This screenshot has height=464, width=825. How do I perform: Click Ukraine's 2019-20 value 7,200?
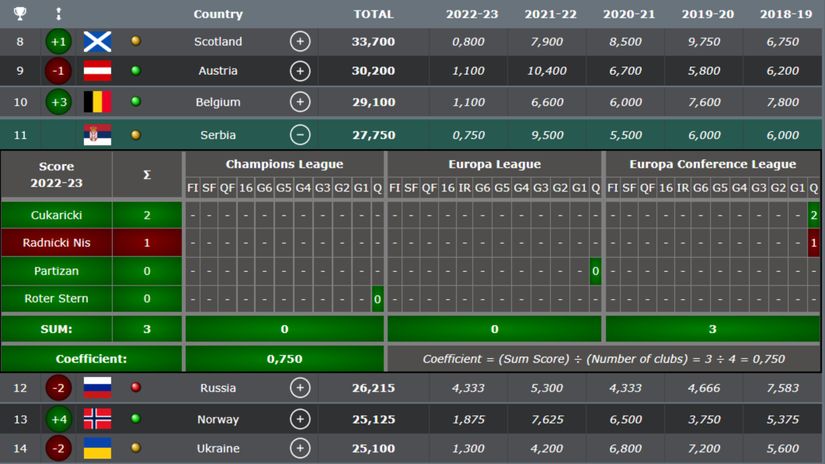point(704,448)
